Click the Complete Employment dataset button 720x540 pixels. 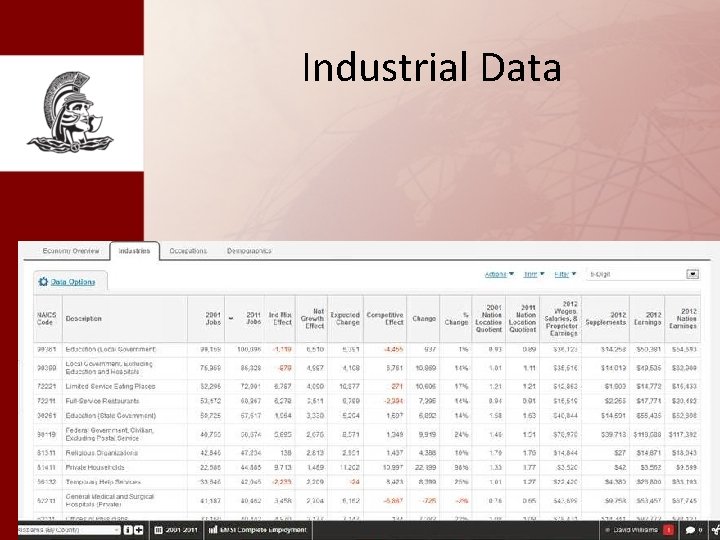click(257, 530)
